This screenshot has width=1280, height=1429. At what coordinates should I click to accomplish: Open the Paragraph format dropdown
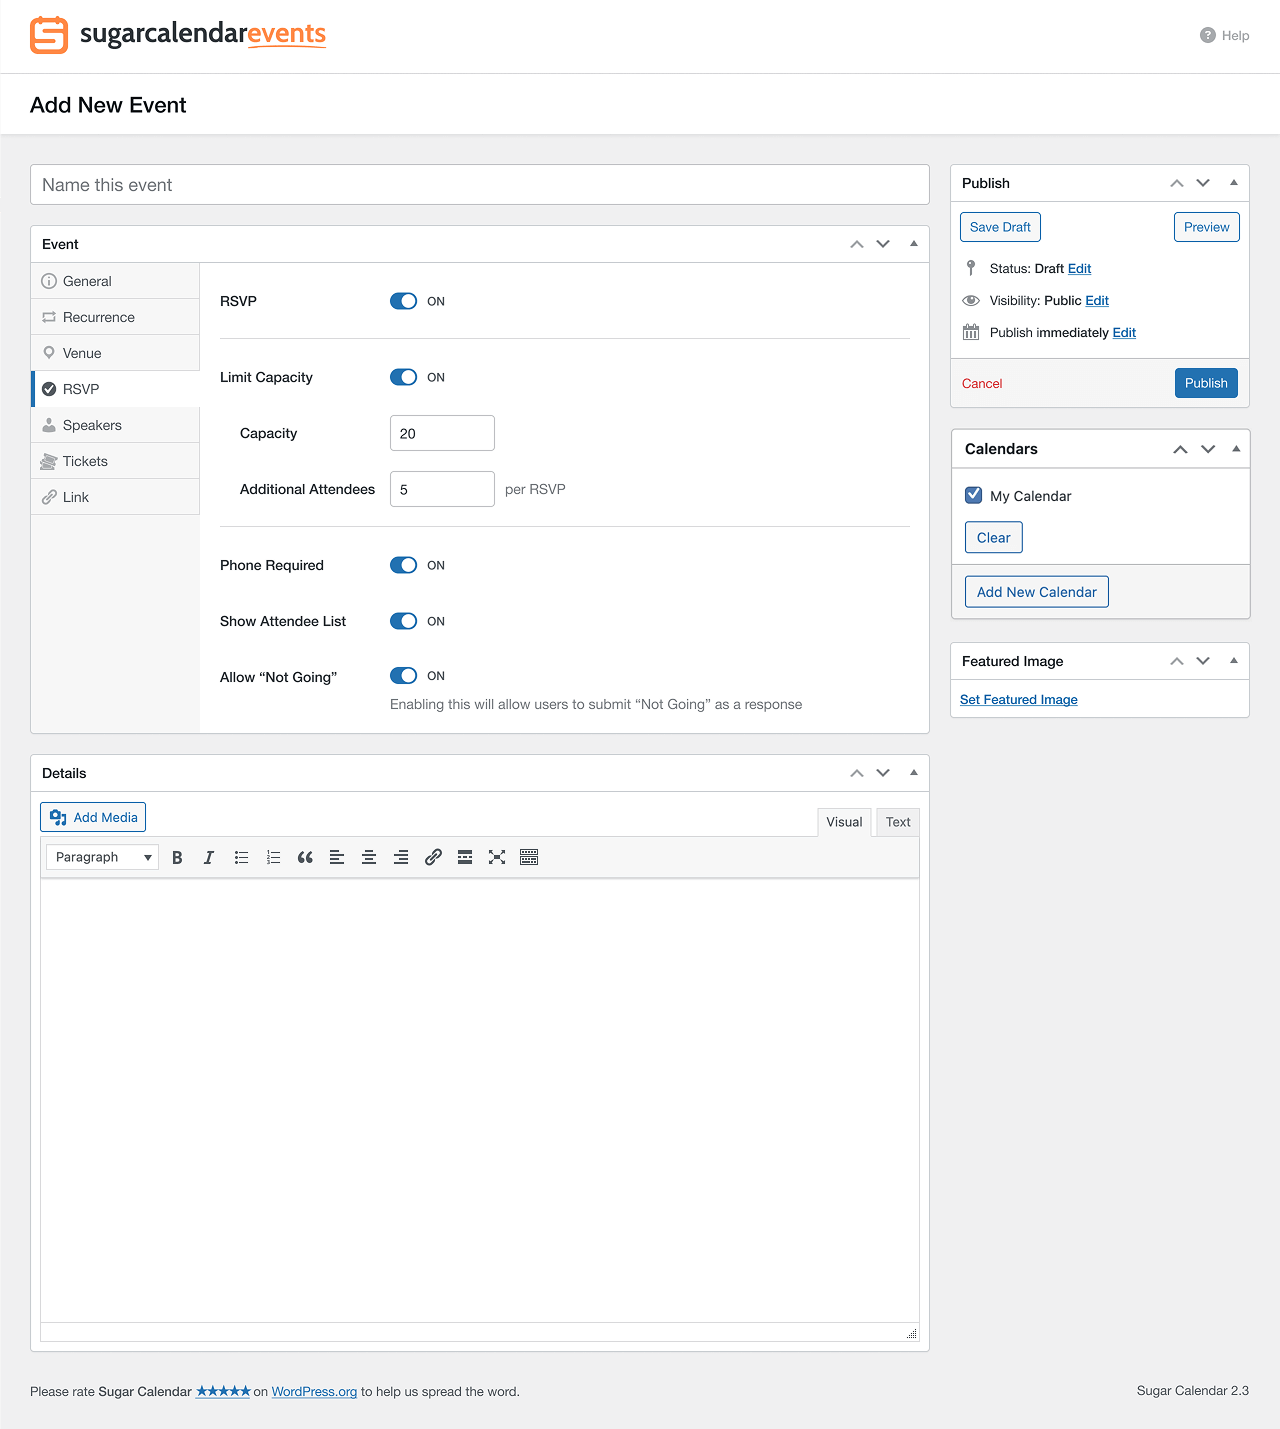point(102,857)
